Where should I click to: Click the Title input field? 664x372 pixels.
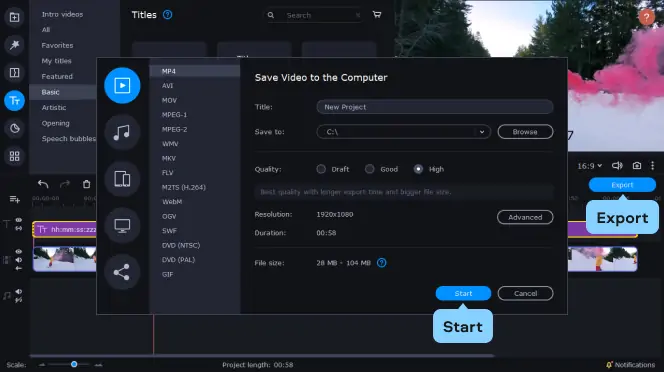[434, 107]
